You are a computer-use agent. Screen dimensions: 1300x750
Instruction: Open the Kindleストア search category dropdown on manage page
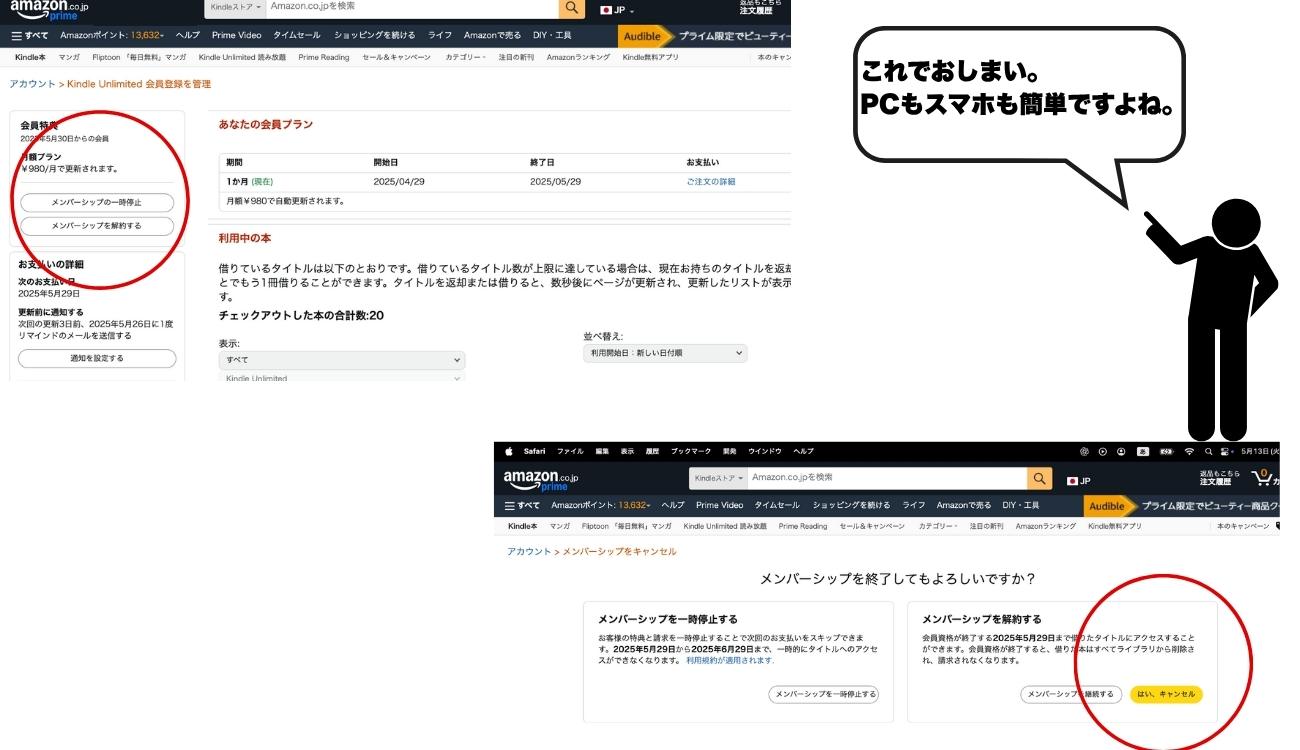(235, 6)
